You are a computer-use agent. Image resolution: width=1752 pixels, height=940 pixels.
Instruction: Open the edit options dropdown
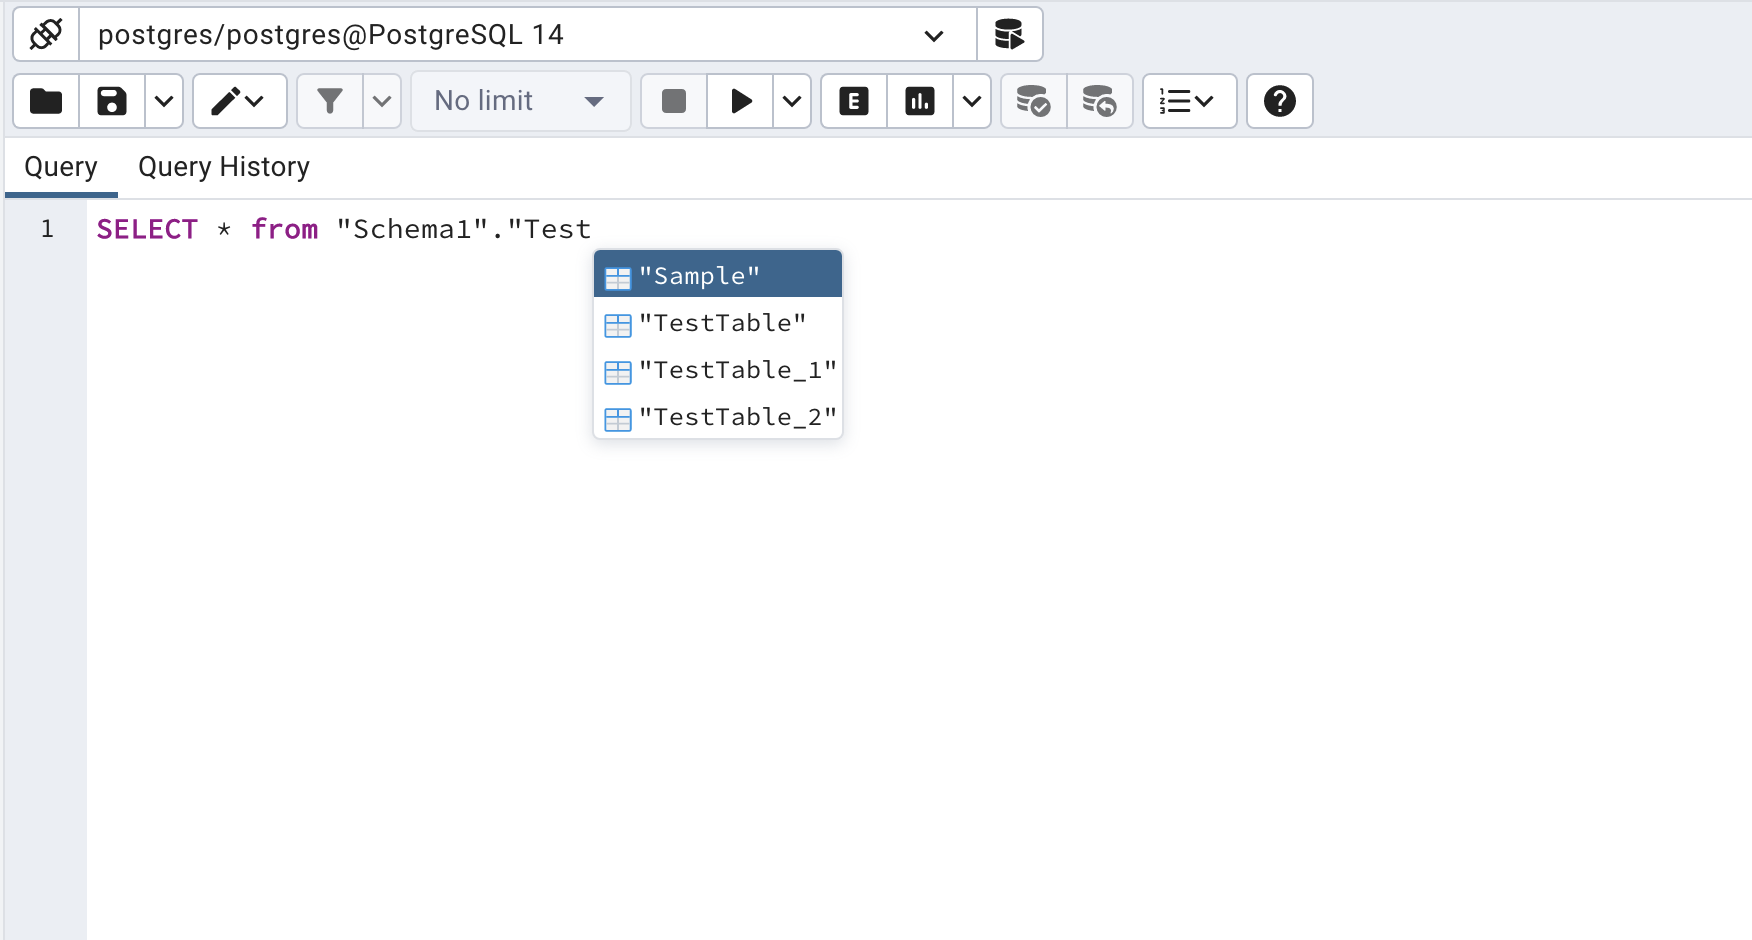(x=239, y=101)
